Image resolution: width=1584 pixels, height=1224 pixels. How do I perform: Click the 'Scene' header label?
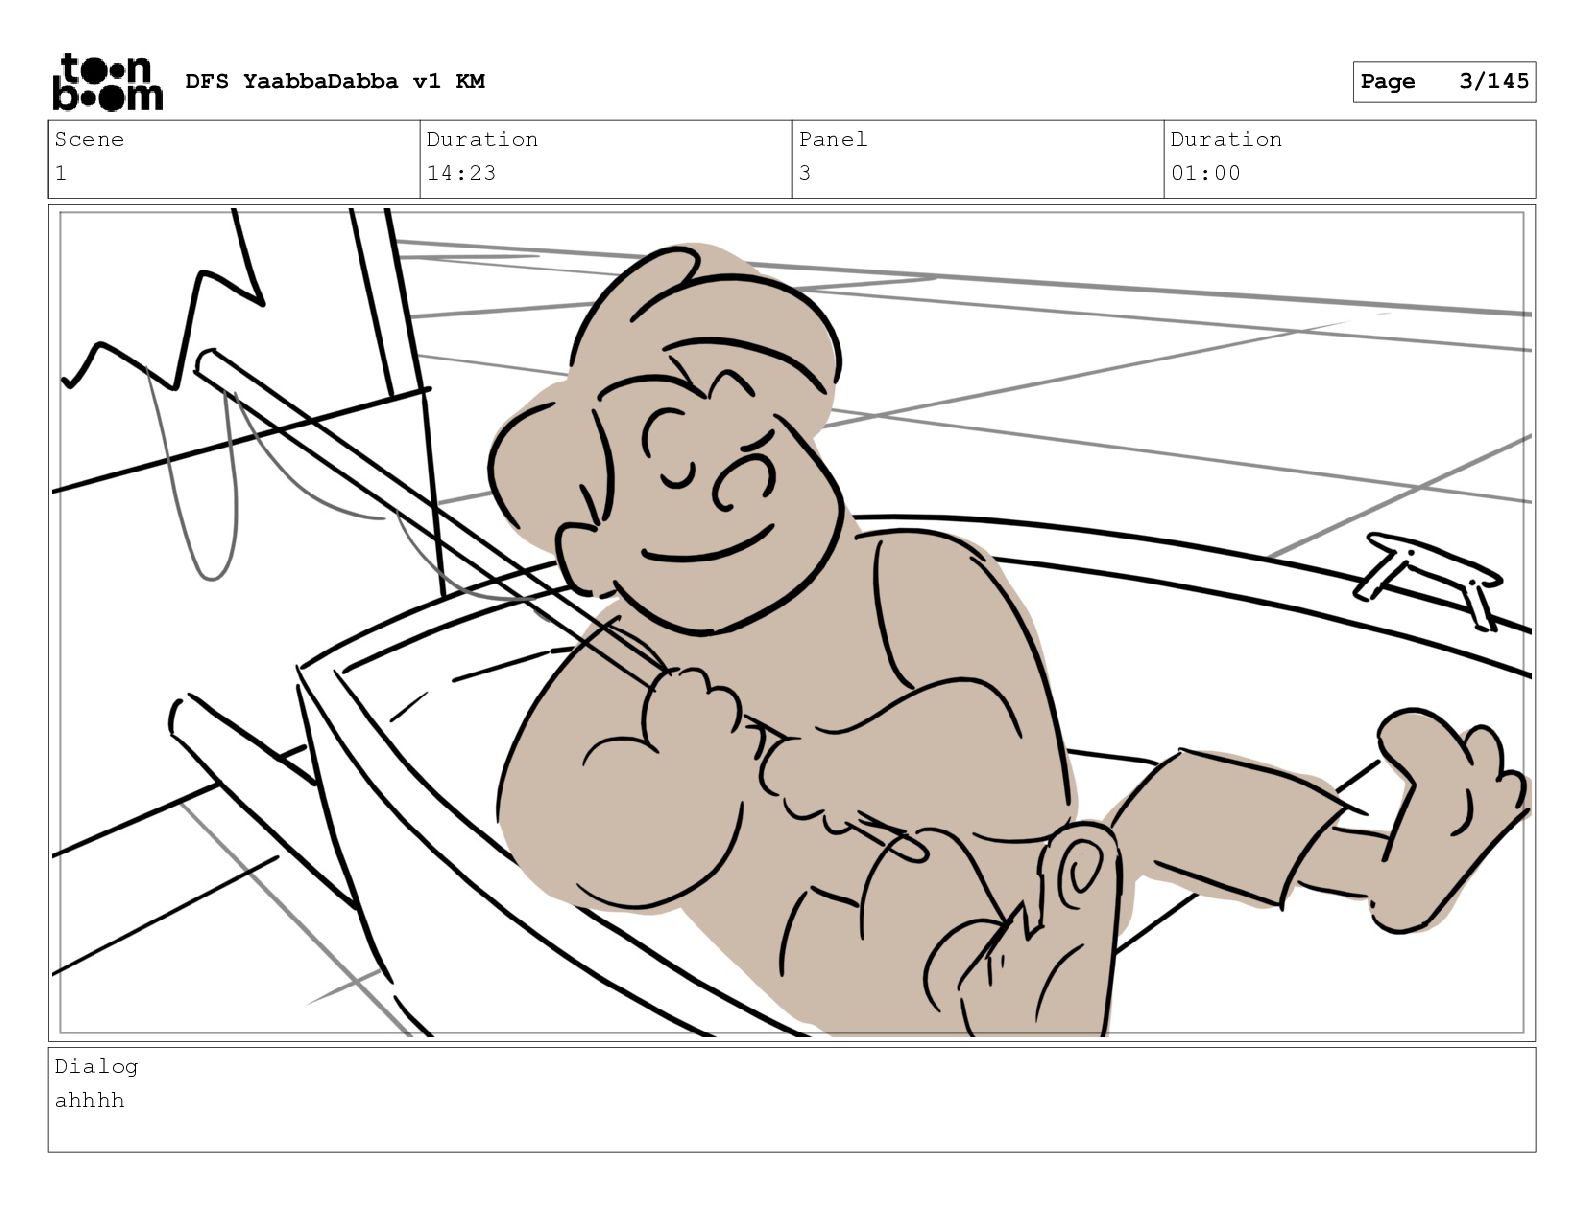pos(89,139)
